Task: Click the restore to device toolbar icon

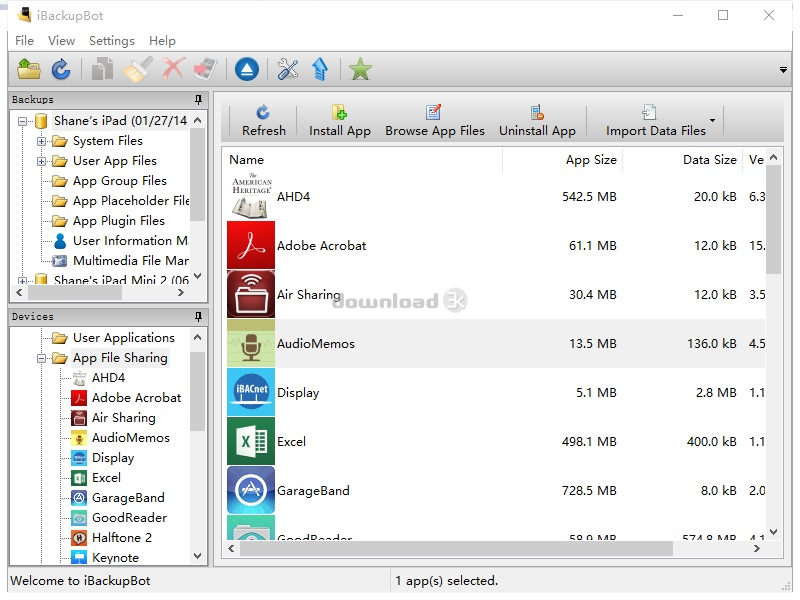Action: pos(206,69)
